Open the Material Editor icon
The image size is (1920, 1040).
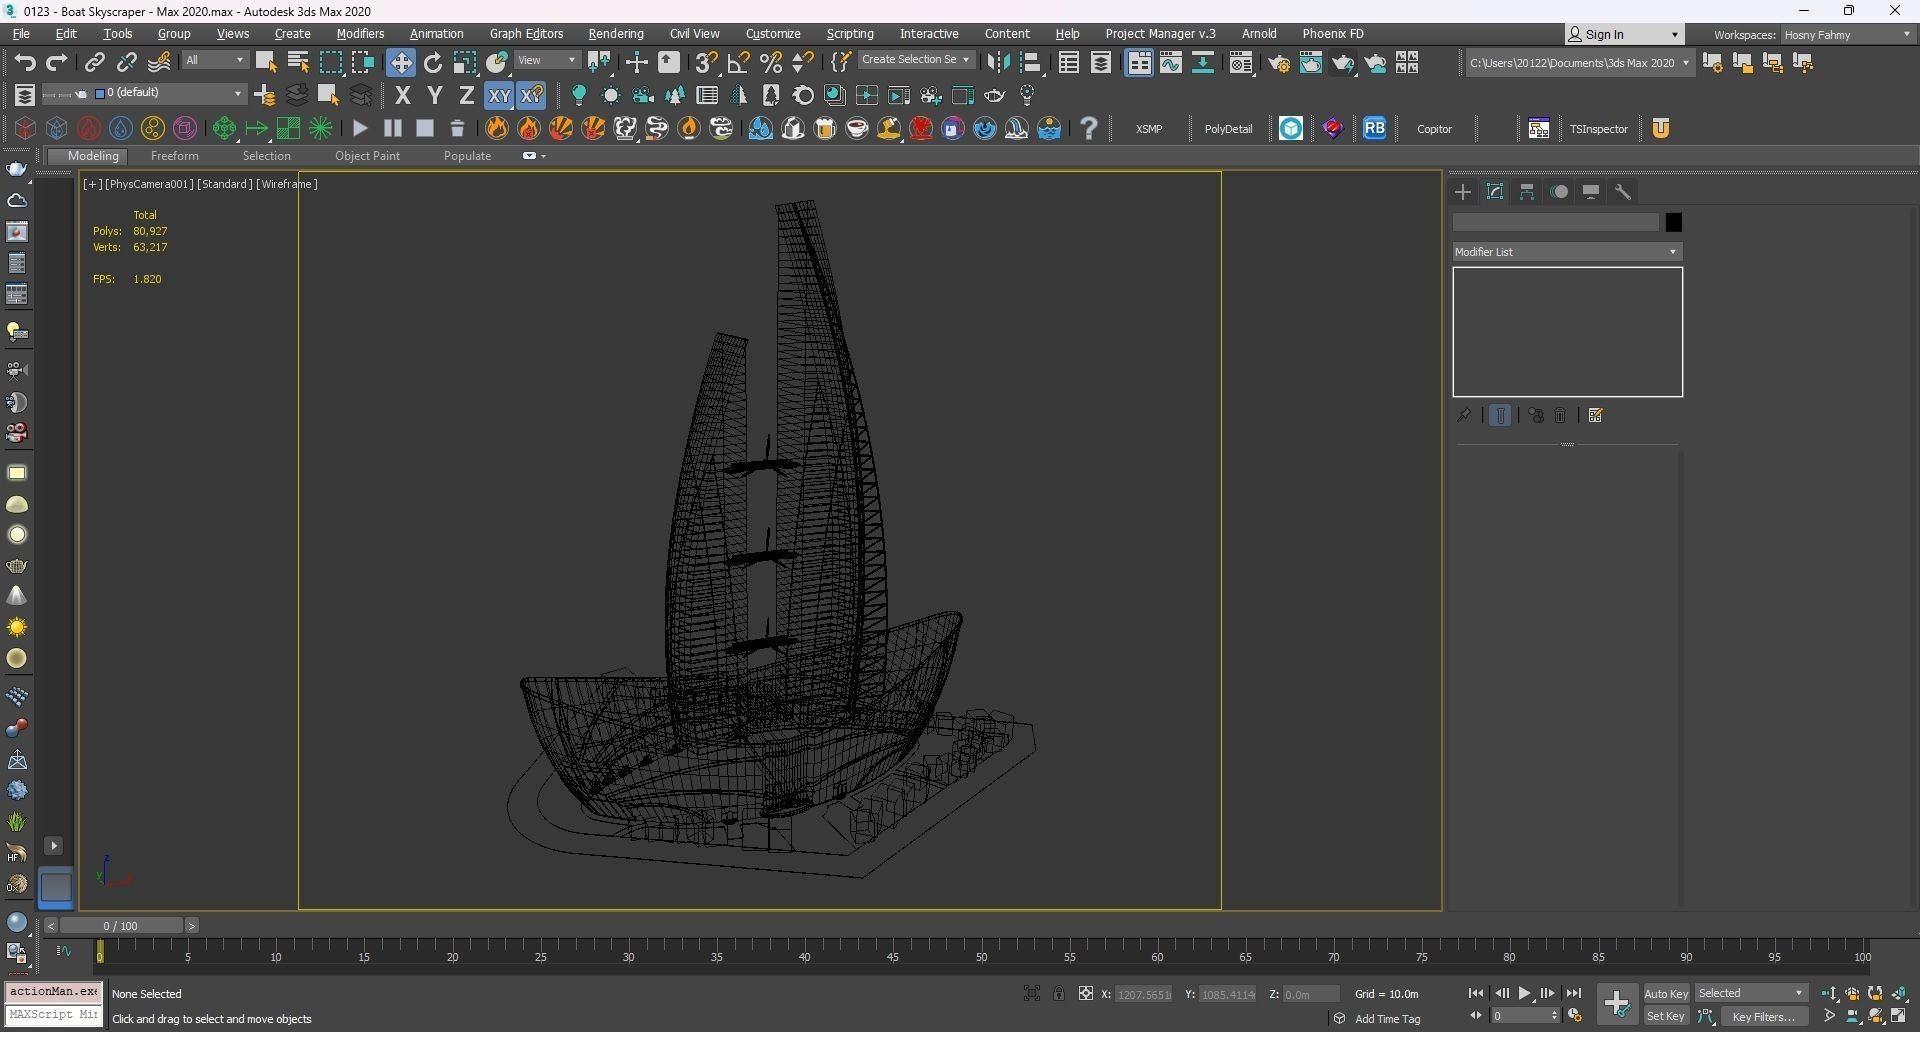pyautogui.click(x=1241, y=63)
